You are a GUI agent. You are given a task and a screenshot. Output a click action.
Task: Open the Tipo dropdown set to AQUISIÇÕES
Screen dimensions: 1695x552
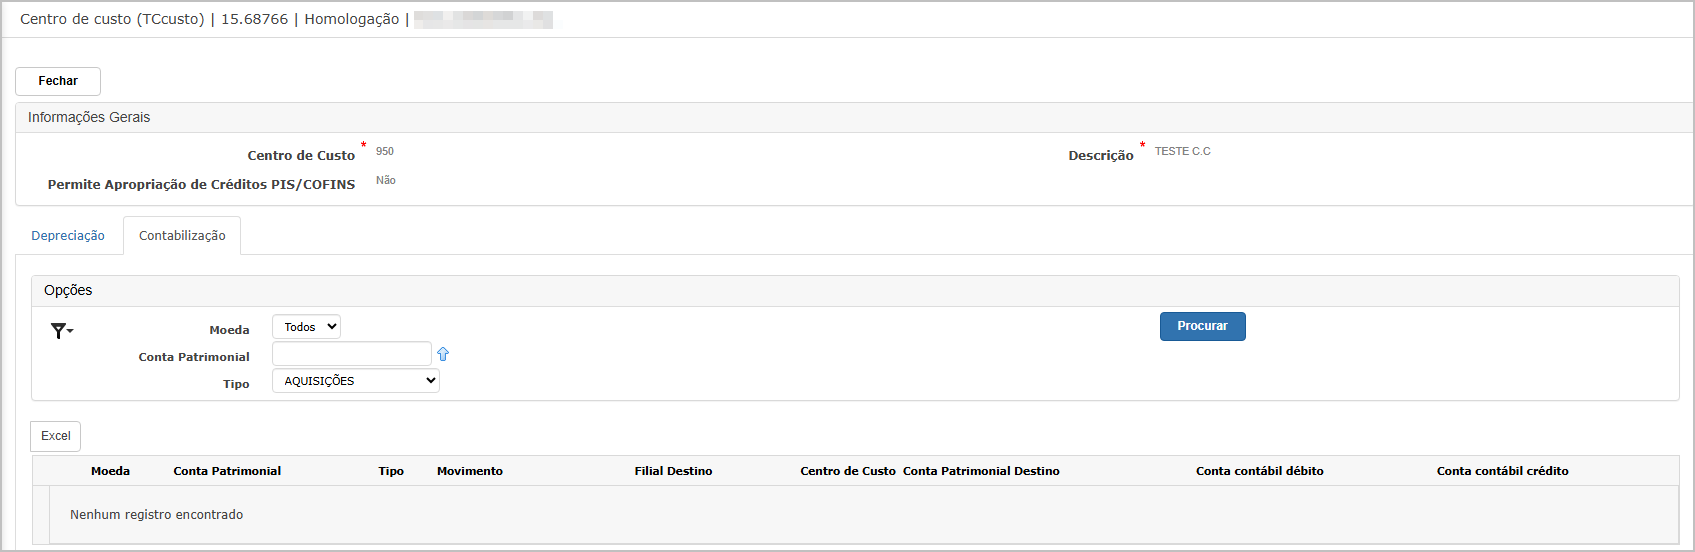click(x=356, y=381)
